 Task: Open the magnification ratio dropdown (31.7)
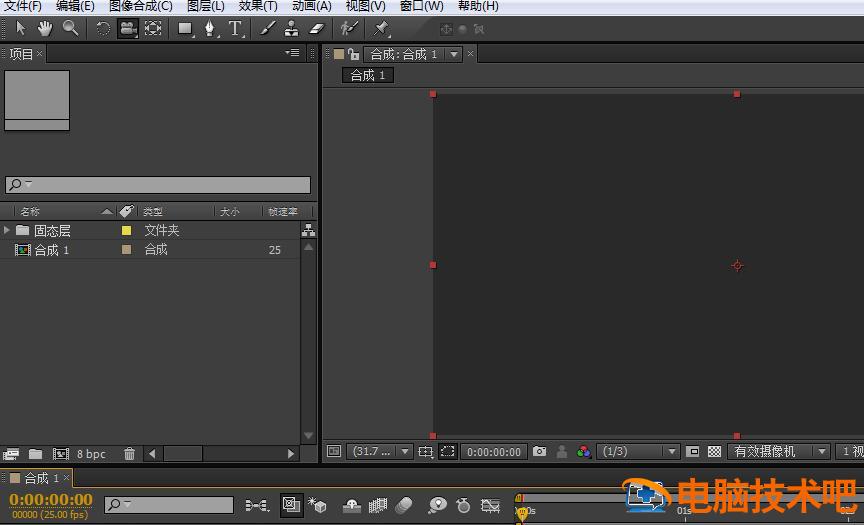coord(380,452)
